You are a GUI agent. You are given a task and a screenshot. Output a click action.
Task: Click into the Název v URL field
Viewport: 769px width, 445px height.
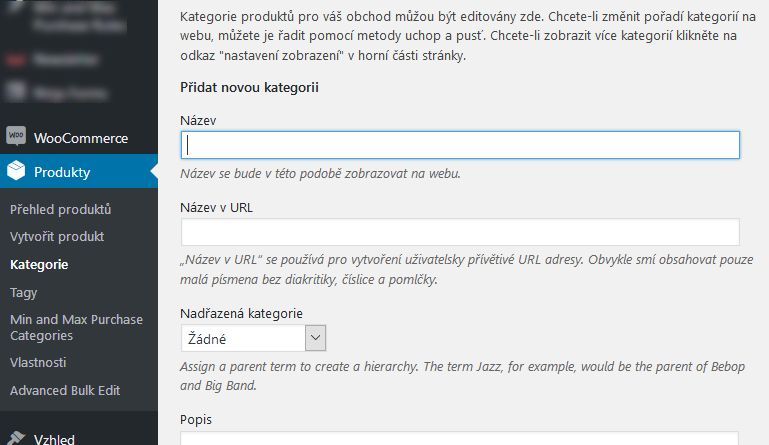460,232
